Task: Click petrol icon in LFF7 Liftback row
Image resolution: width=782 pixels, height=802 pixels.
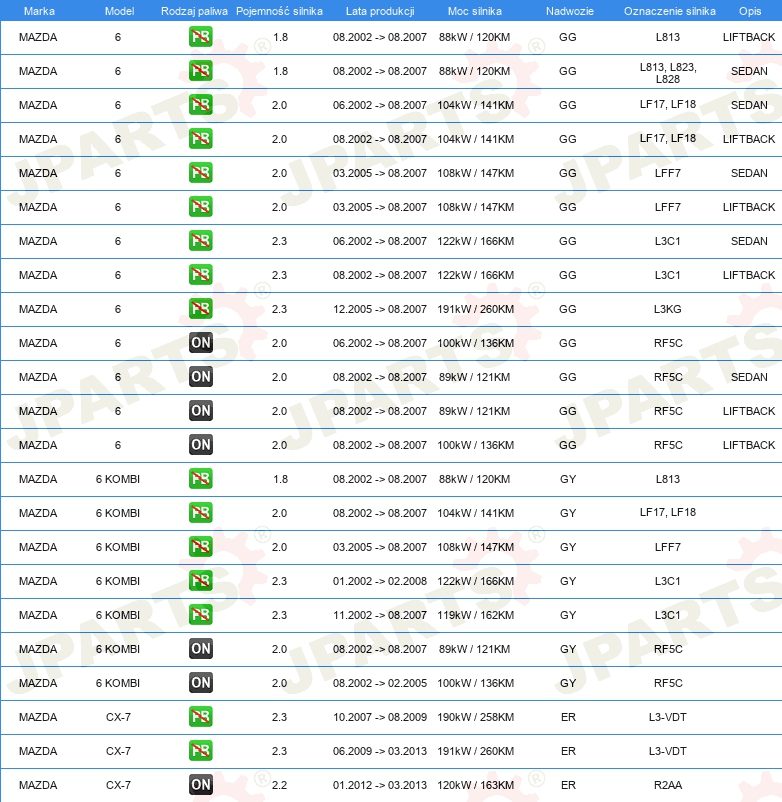Action: (200, 207)
